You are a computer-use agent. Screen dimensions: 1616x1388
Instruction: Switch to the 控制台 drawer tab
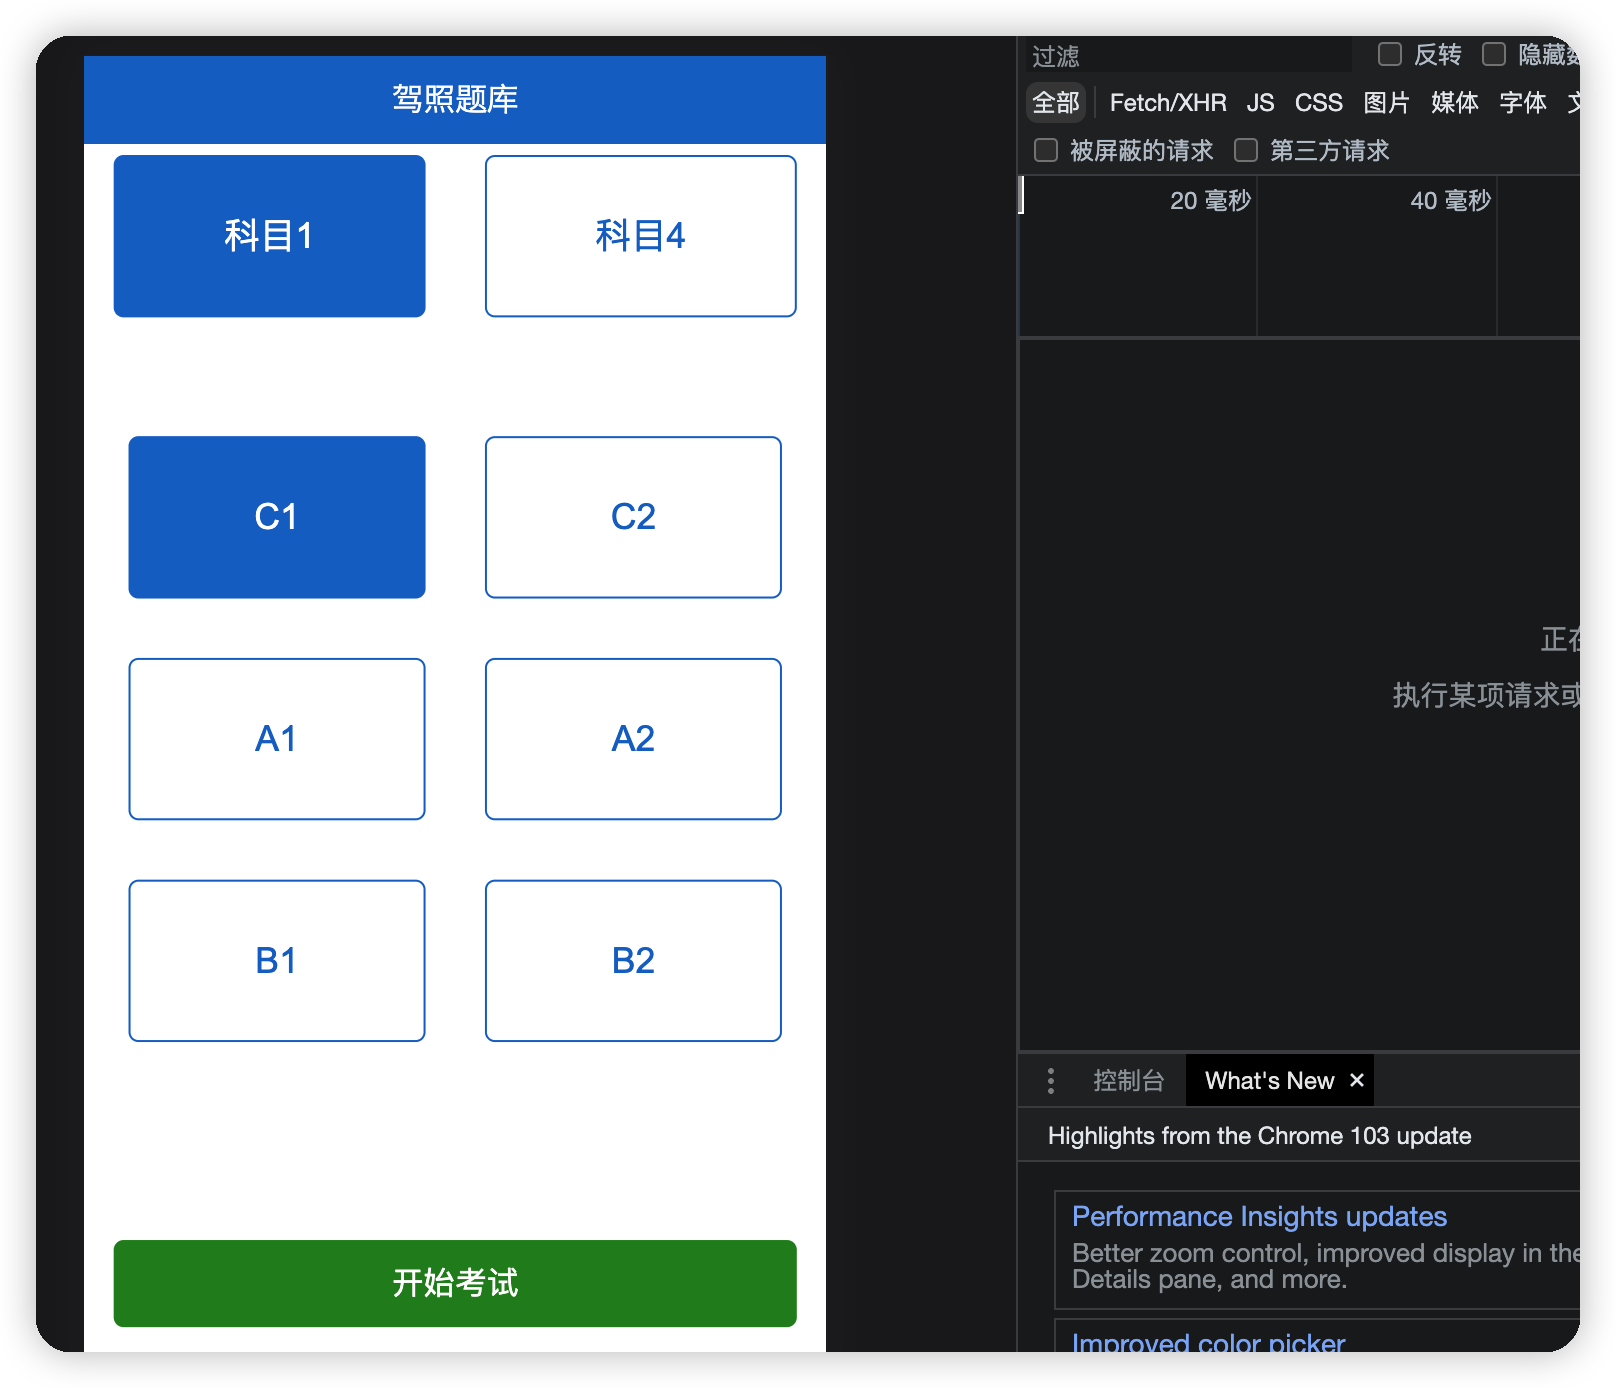tap(1129, 1081)
